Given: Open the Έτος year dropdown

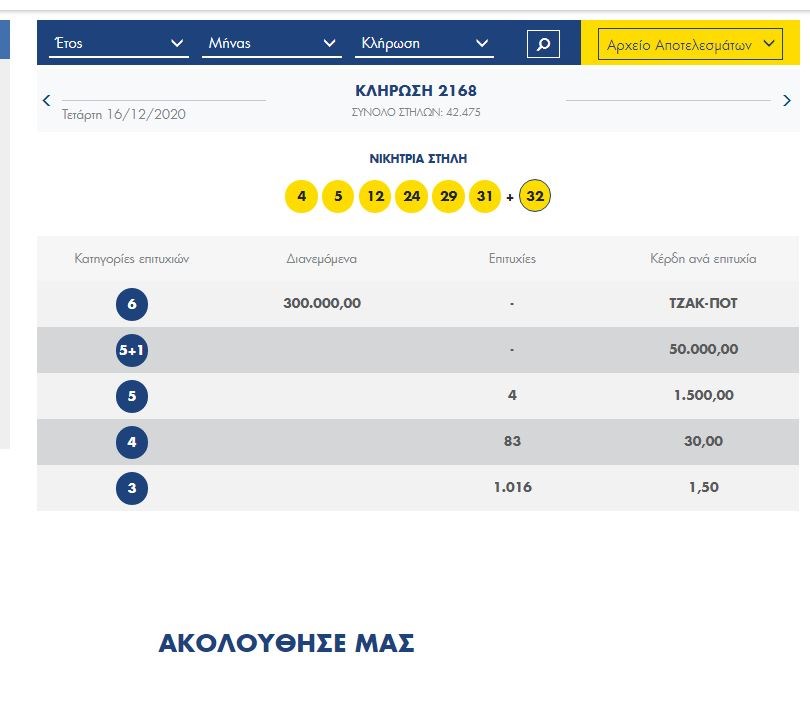Looking at the screenshot, I should click(118, 44).
